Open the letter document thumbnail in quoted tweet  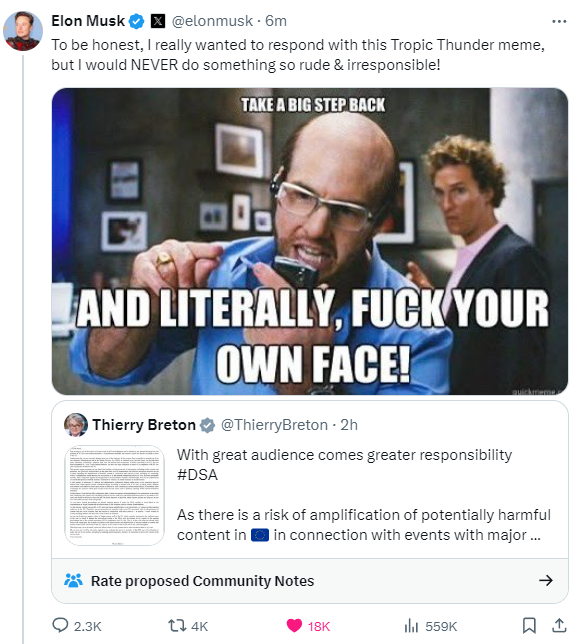pyautogui.click(x=115, y=495)
